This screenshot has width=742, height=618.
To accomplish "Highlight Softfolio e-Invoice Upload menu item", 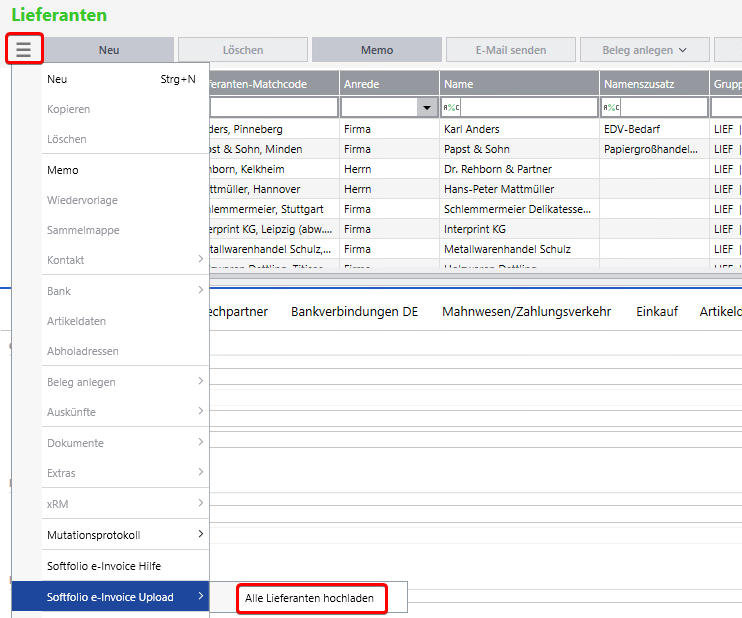I will click(110, 597).
